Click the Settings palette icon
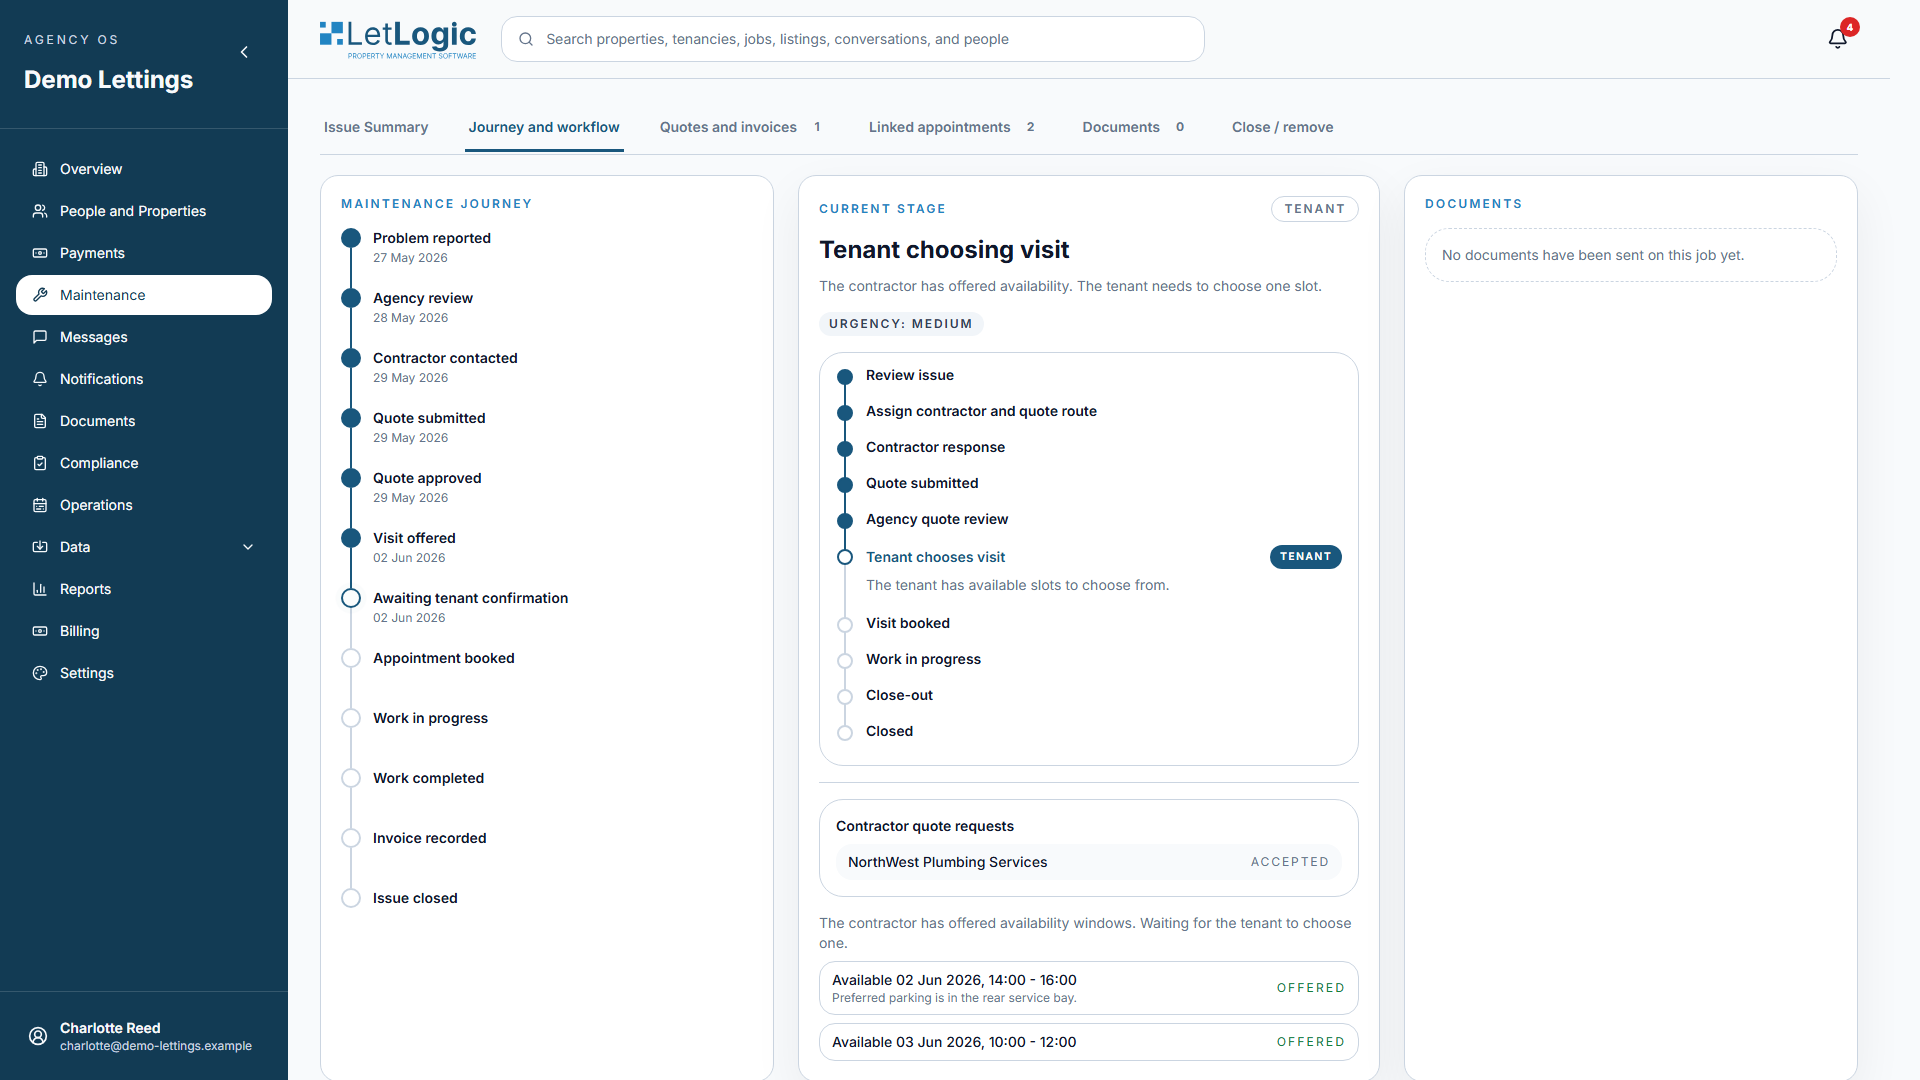 pyautogui.click(x=40, y=673)
